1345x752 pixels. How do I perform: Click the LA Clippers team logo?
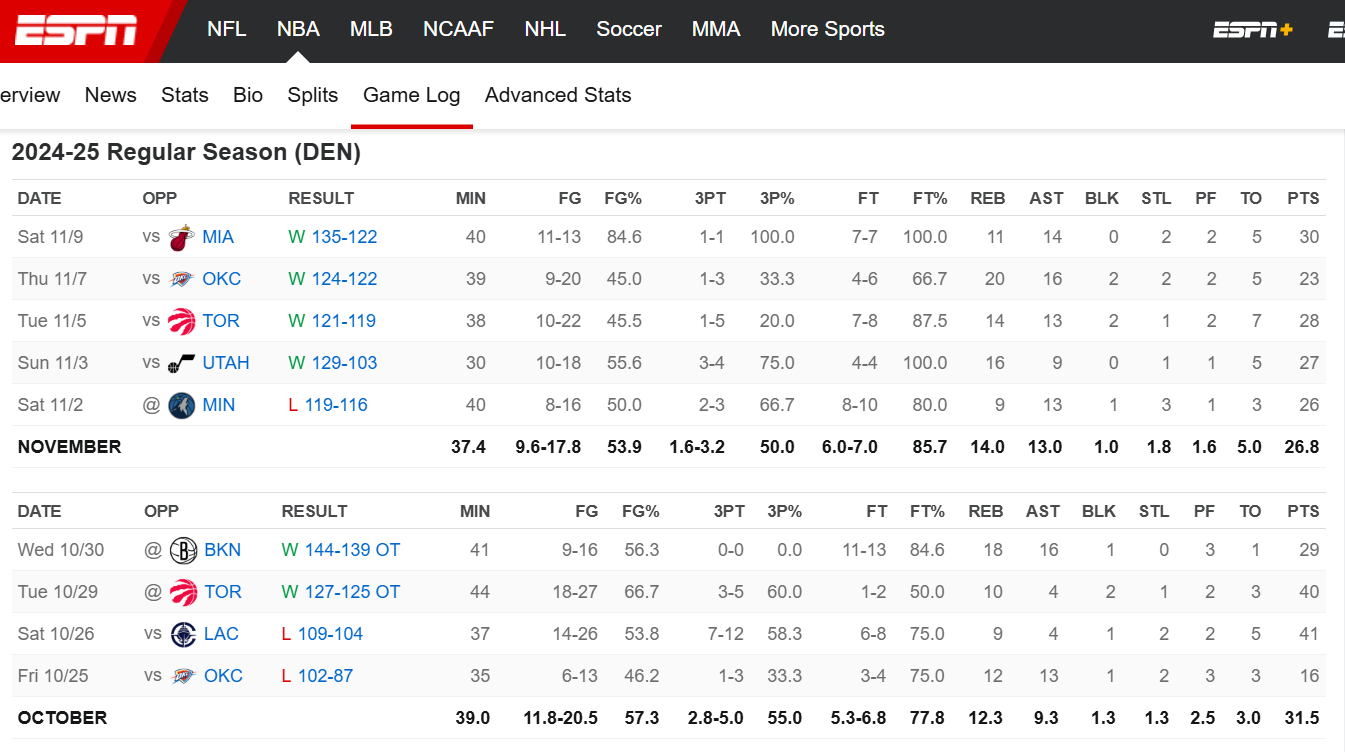point(183,635)
